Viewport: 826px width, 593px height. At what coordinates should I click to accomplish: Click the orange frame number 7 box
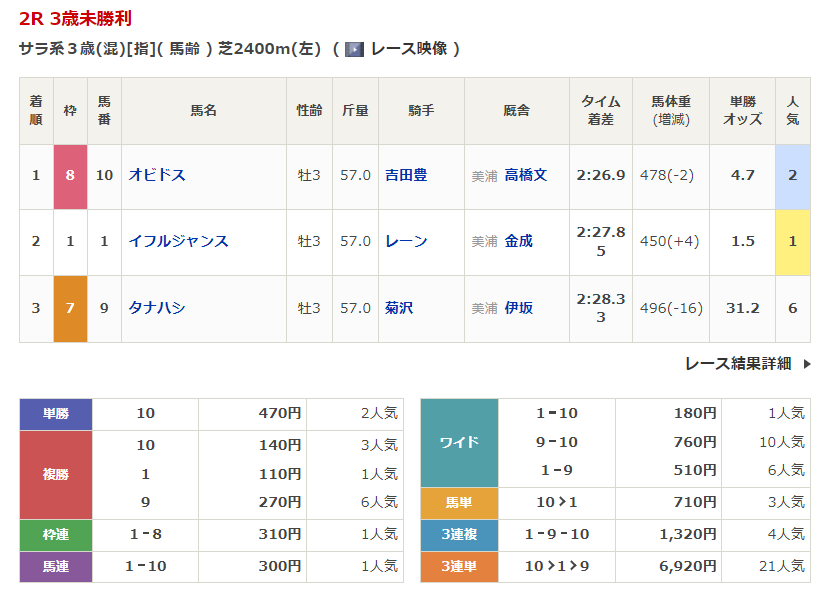70,308
